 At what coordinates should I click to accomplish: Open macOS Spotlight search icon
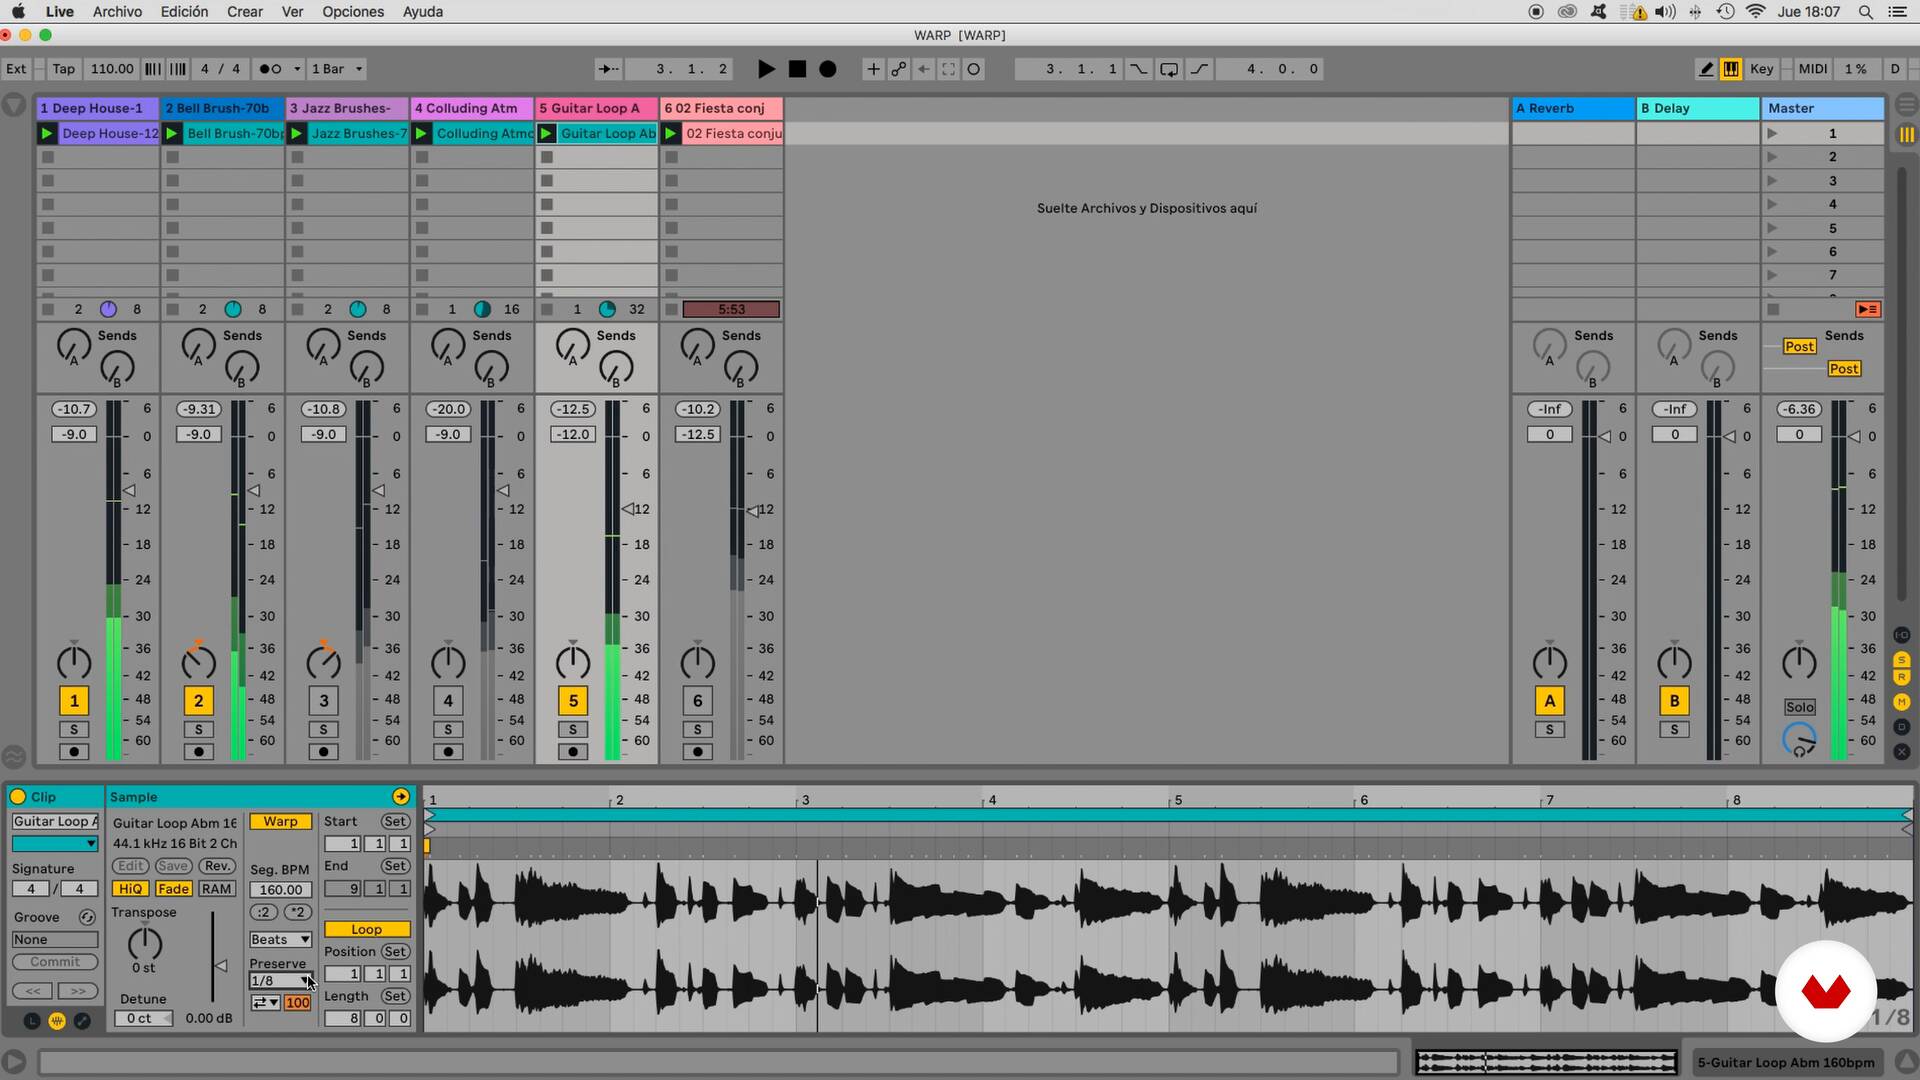pyautogui.click(x=1865, y=12)
